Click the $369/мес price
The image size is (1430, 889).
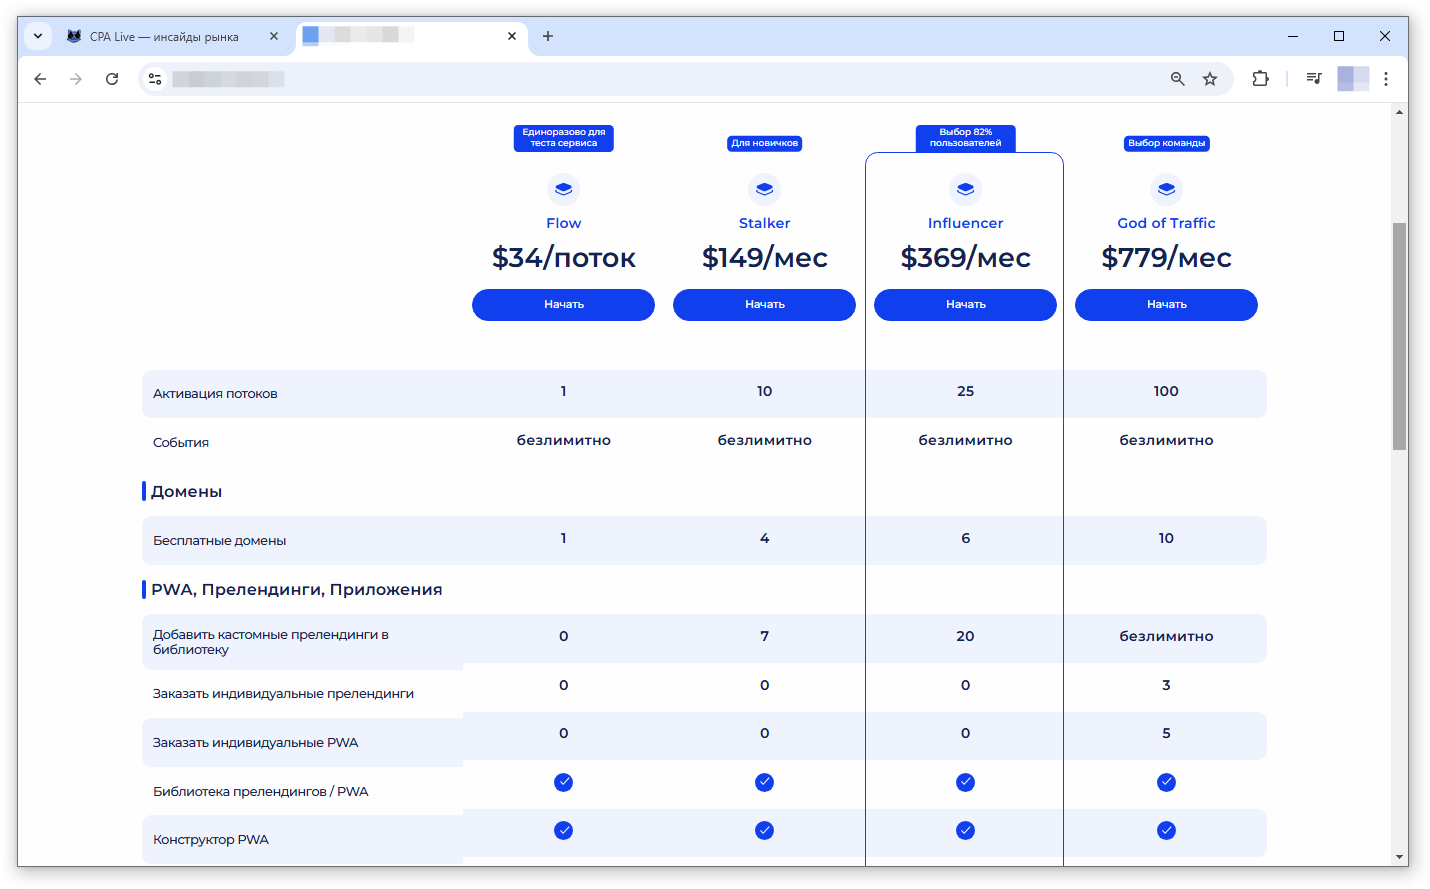pos(965,258)
